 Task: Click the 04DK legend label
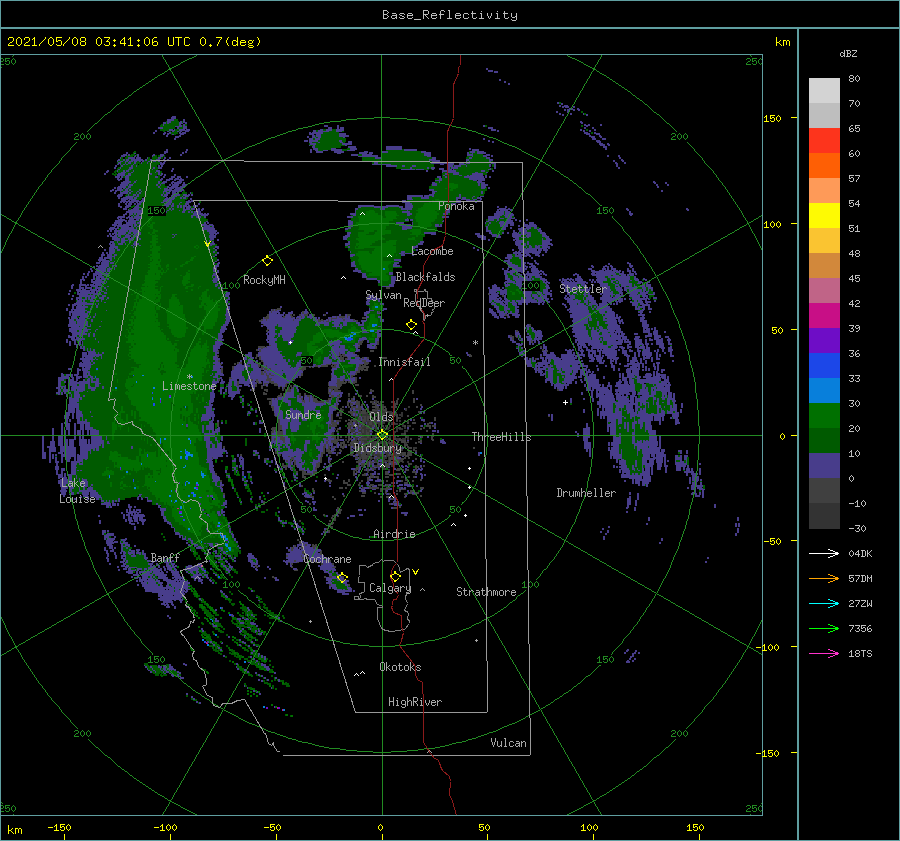pyautogui.click(x=860, y=553)
